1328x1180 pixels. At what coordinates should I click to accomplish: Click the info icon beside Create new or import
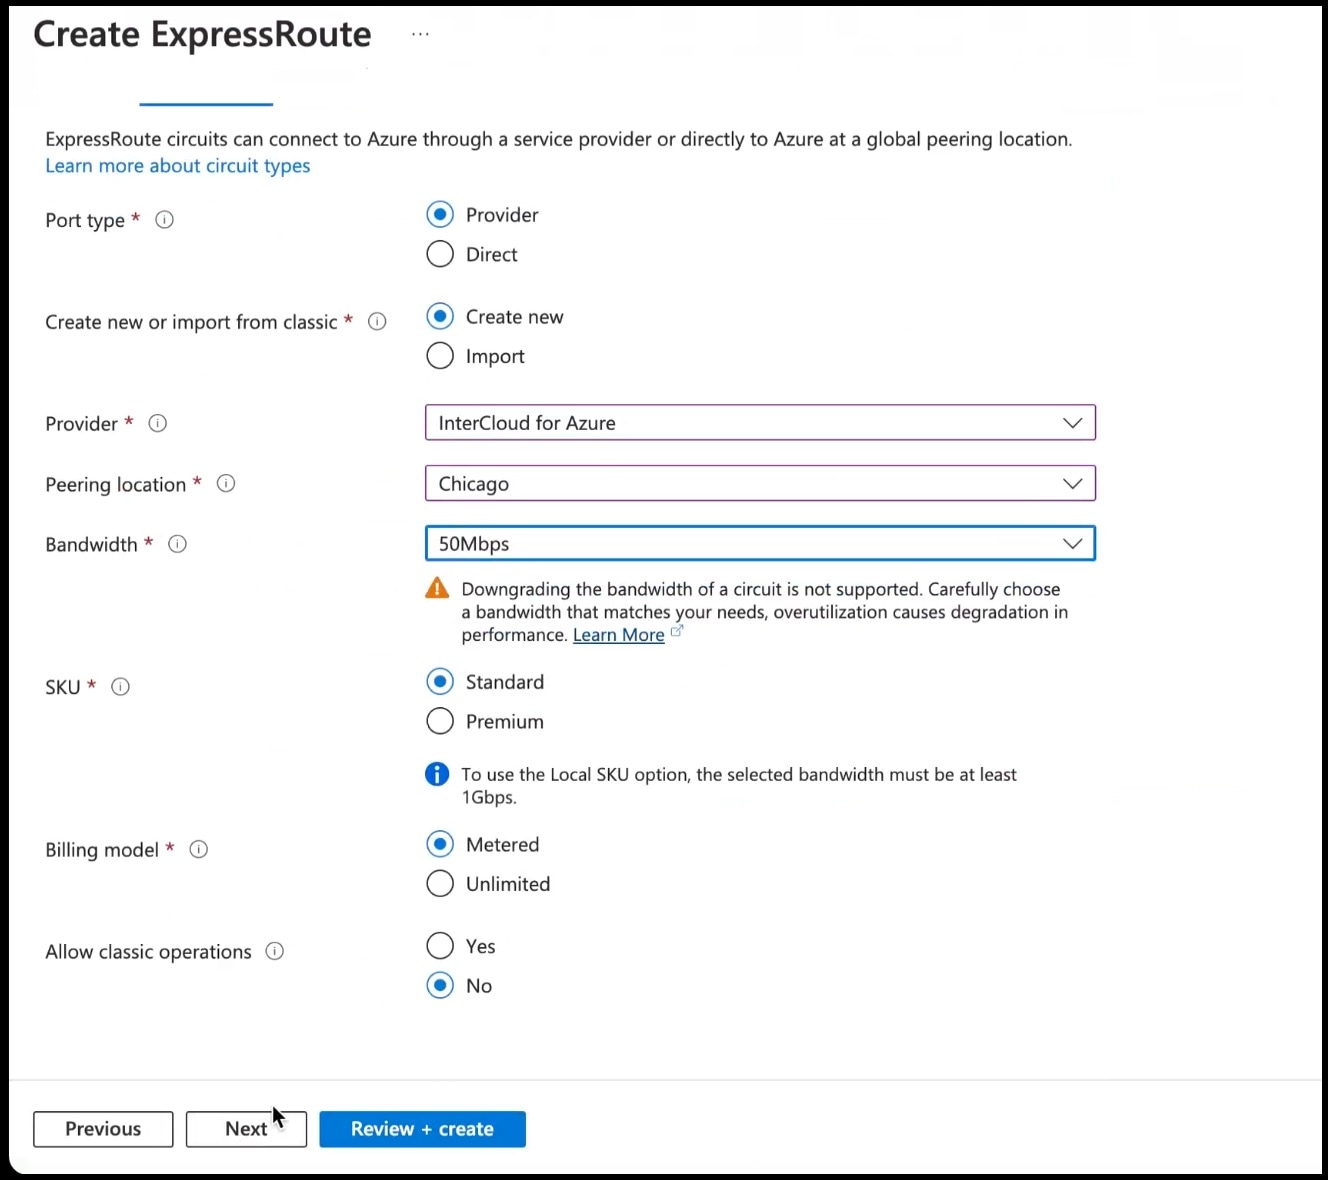377,321
